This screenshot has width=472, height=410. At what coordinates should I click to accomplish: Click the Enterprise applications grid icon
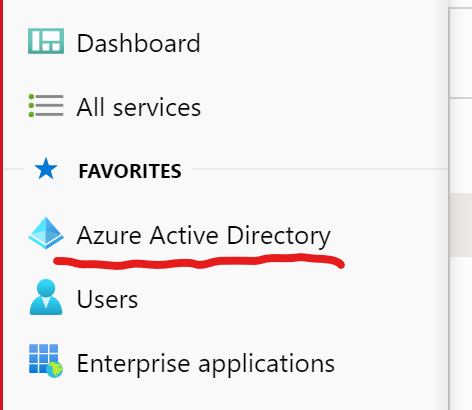tap(46, 361)
